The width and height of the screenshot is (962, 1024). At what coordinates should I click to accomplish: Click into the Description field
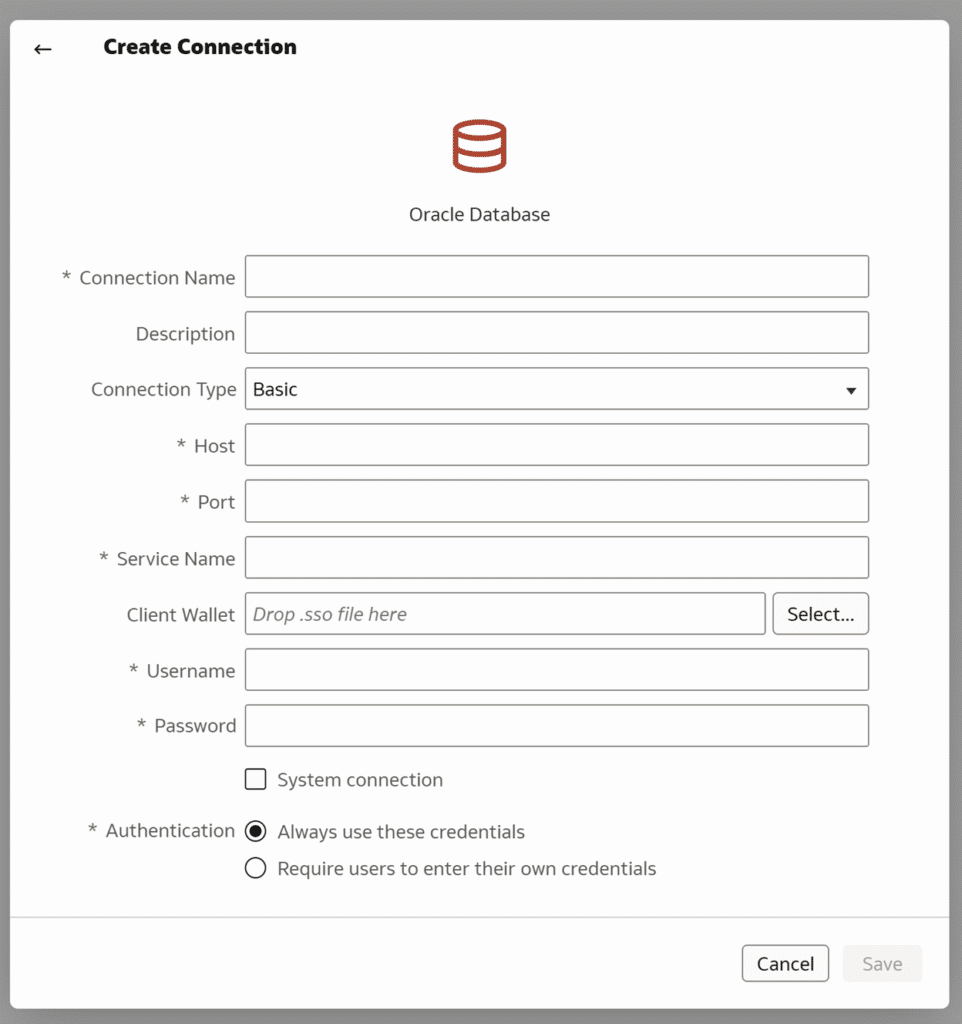click(556, 333)
